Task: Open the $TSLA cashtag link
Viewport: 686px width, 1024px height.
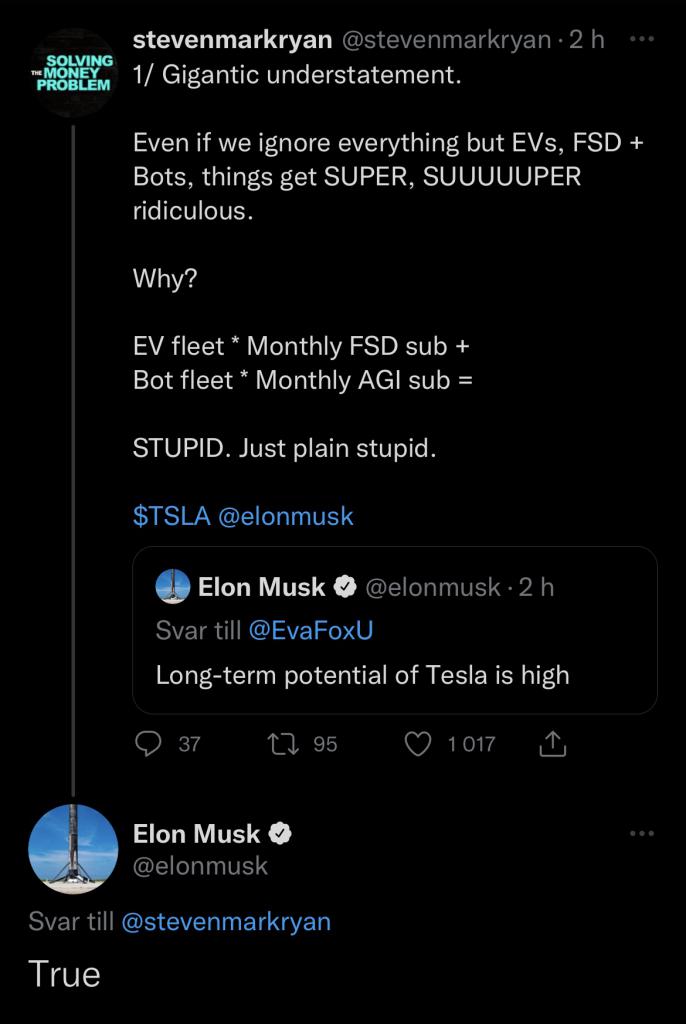Action: pos(171,516)
